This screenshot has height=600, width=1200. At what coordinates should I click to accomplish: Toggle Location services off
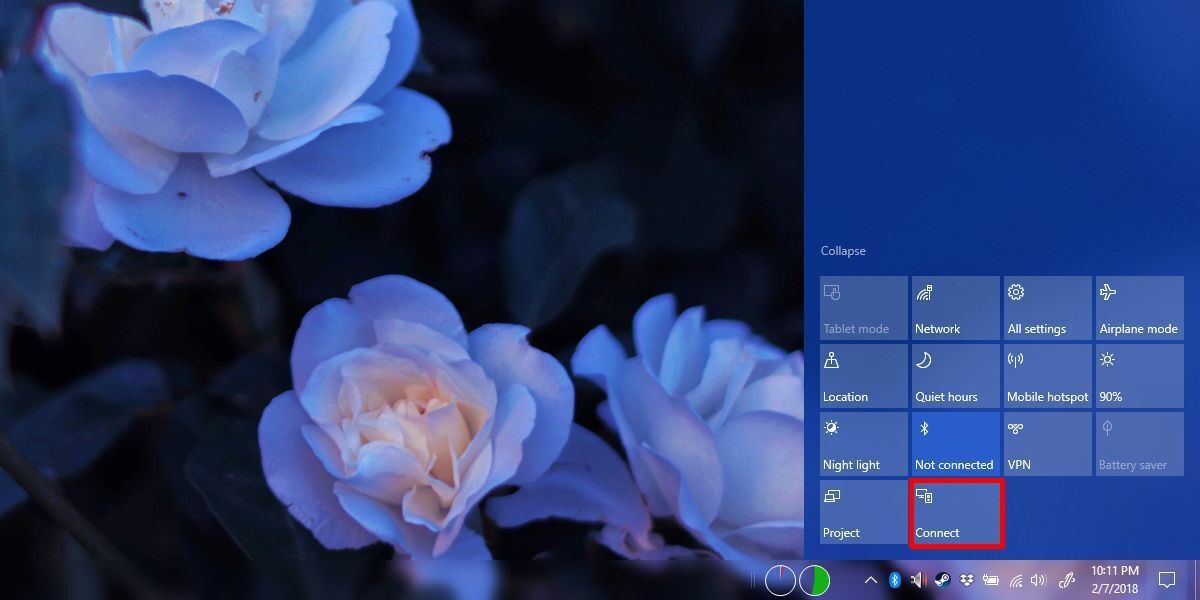click(x=863, y=375)
